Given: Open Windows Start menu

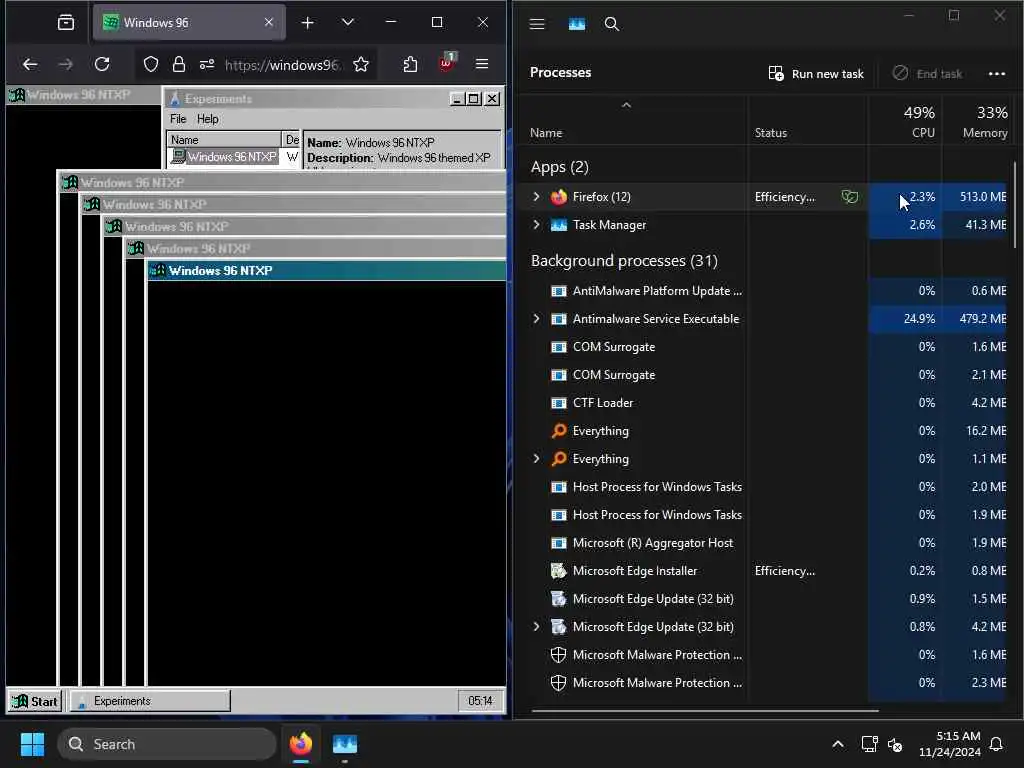Looking at the screenshot, I should tap(32, 744).
